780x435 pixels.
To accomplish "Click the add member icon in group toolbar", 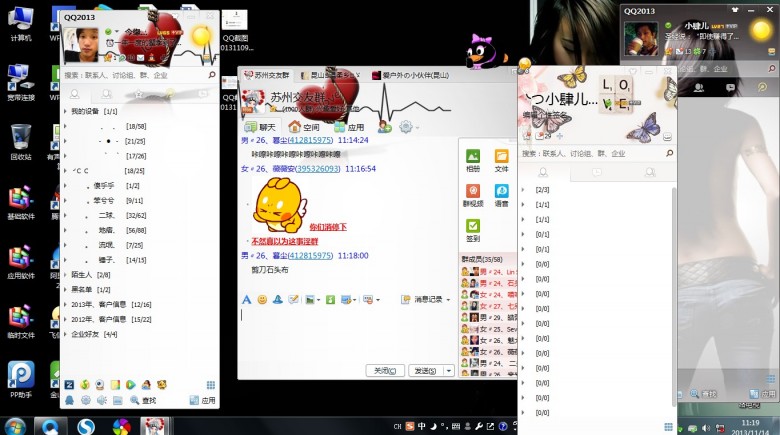I will [385, 127].
